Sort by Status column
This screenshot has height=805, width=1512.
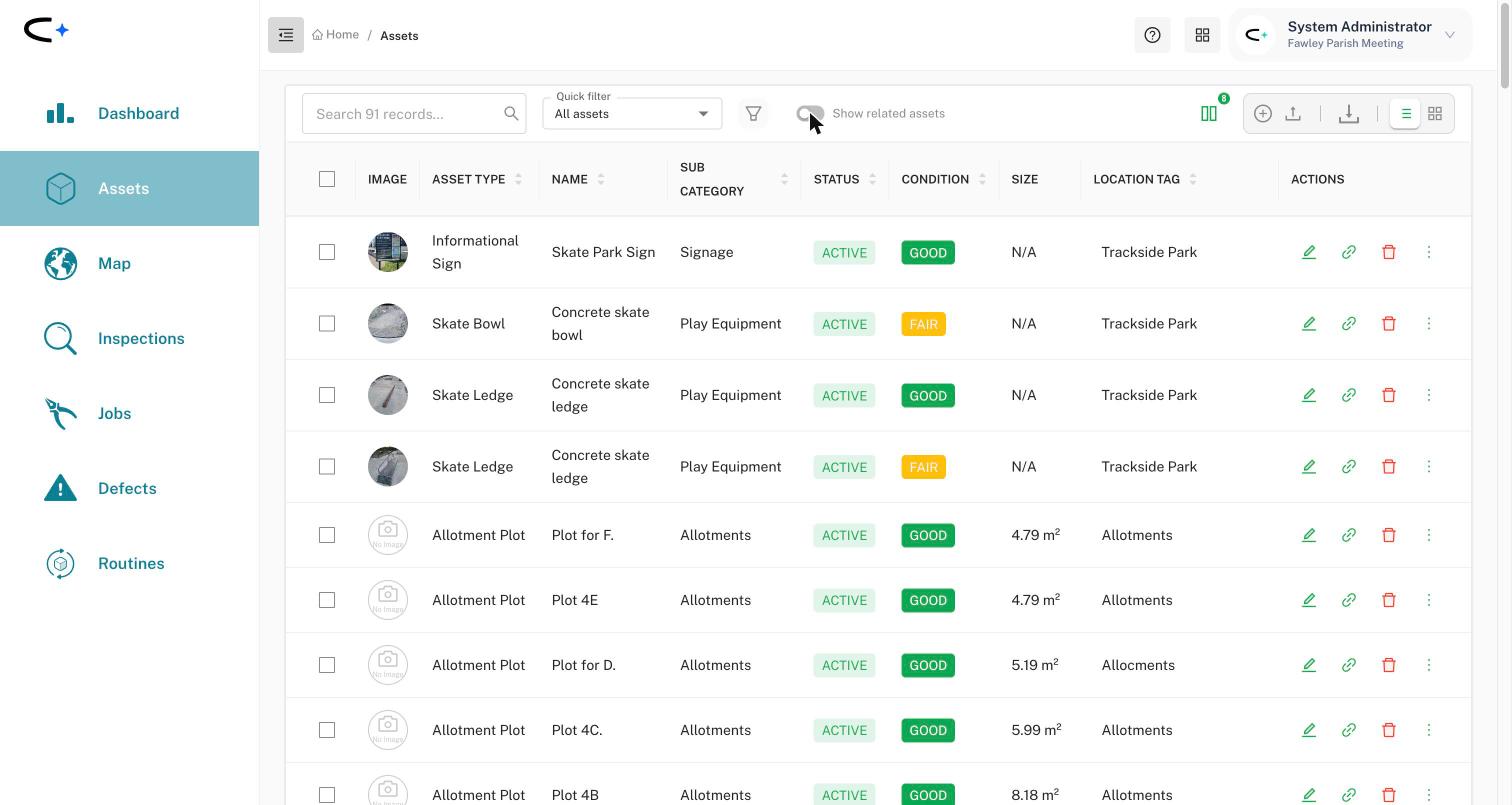click(872, 179)
